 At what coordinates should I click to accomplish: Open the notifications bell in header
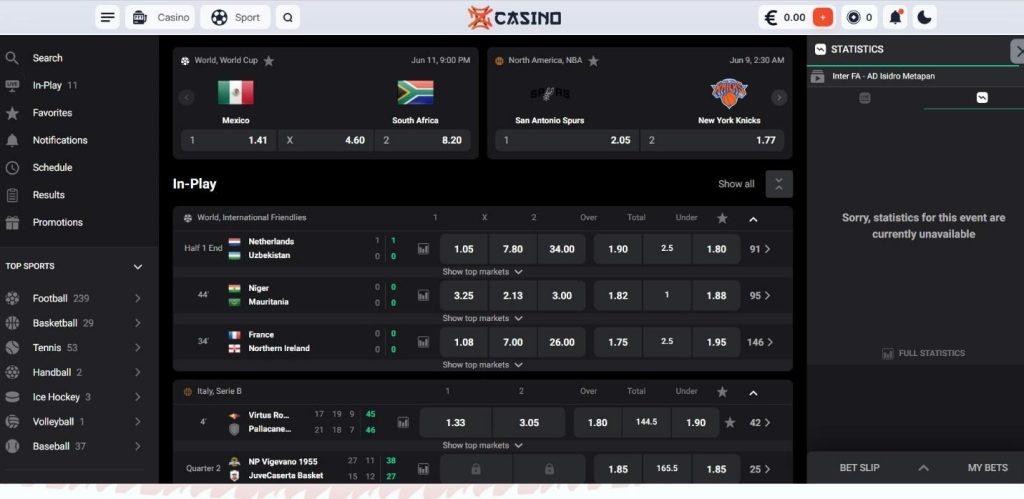pyautogui.click(x=896, y=18)
